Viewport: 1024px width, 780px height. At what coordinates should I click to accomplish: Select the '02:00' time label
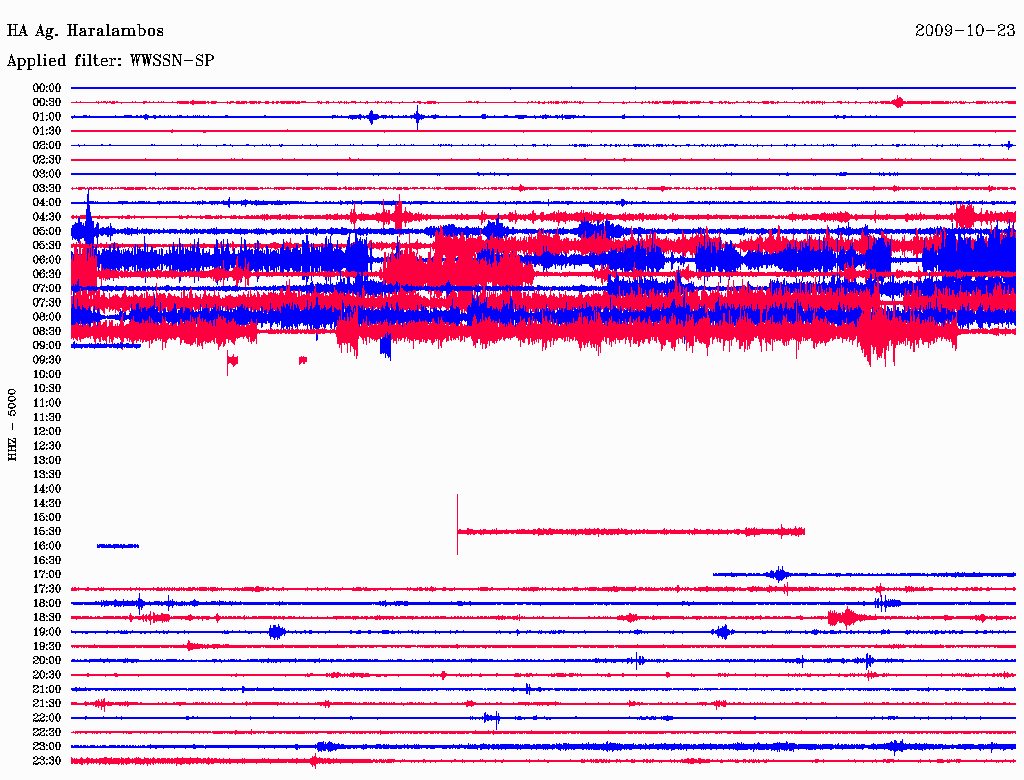[47, 145]
